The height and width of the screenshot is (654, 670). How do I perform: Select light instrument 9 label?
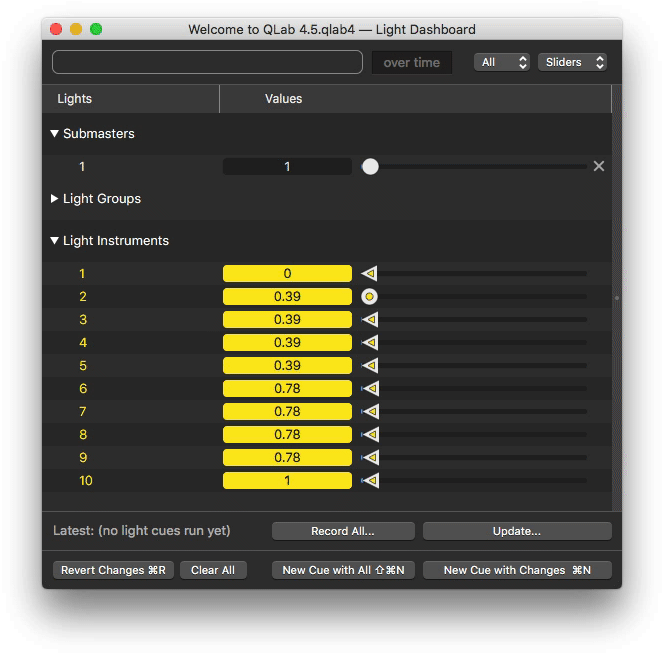point(83,458)
